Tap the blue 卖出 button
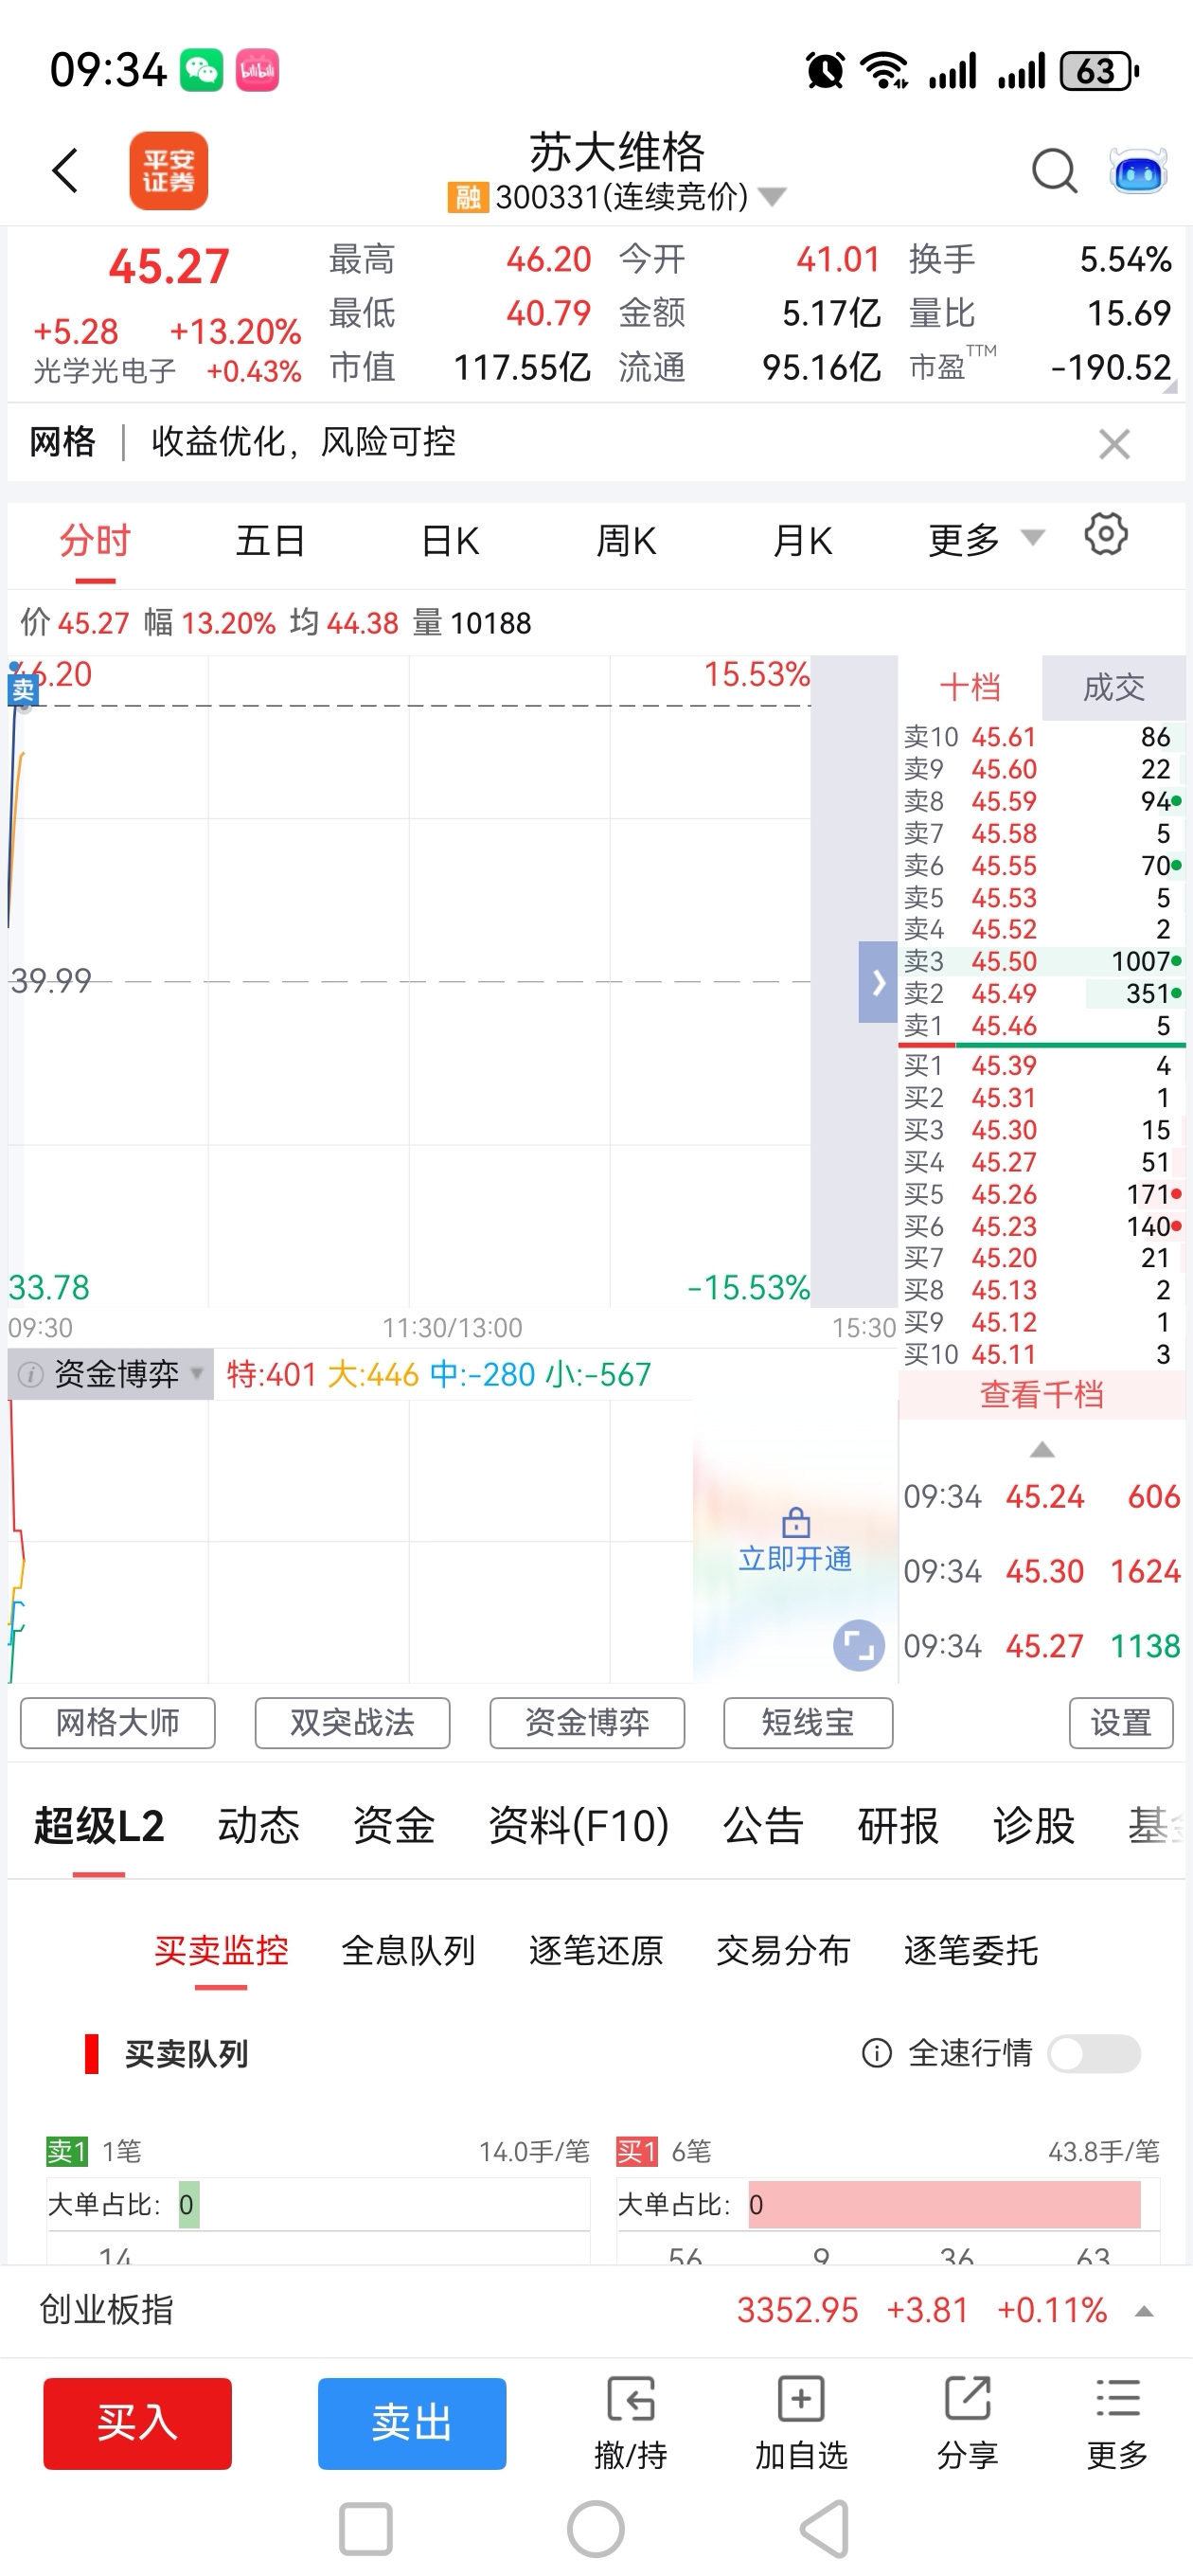The height and width of the screenshot is (2576, 1193). pyautogui.click(x=412, y=2423)
